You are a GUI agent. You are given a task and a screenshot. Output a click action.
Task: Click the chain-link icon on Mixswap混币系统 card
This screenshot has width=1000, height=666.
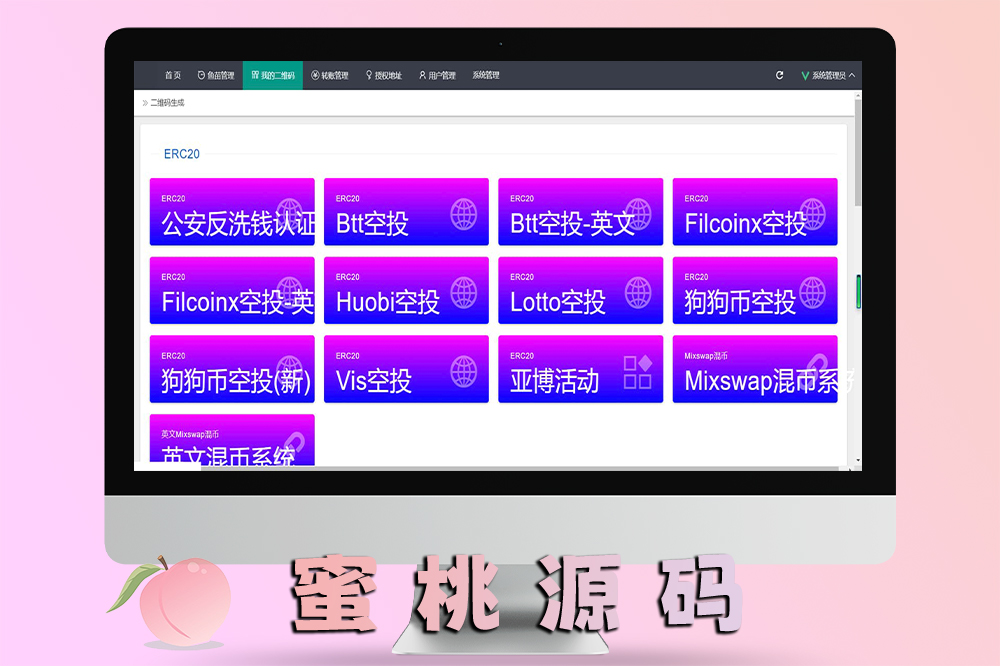(x=818, y=364)
